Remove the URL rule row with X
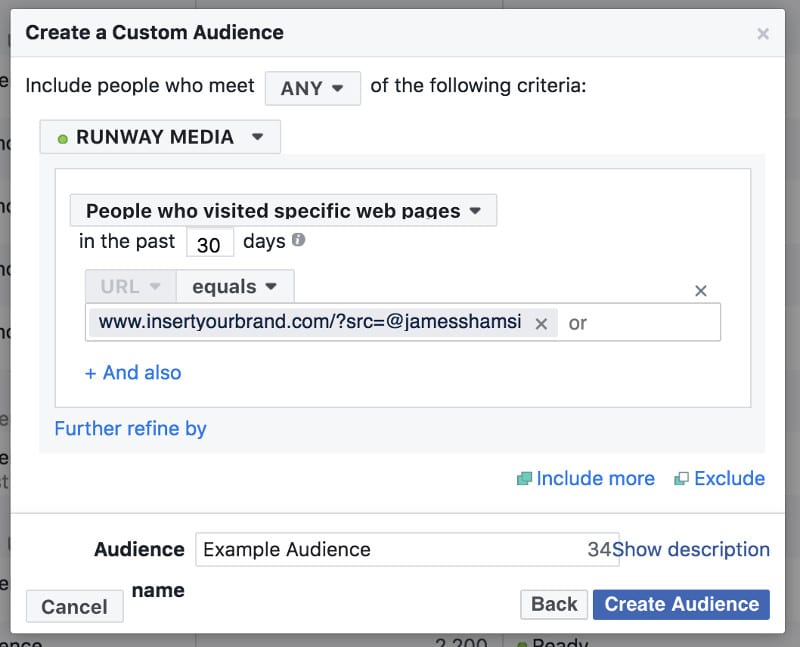Screen dimensions: 800x647 pyautogui.click(x=701, y=291)
